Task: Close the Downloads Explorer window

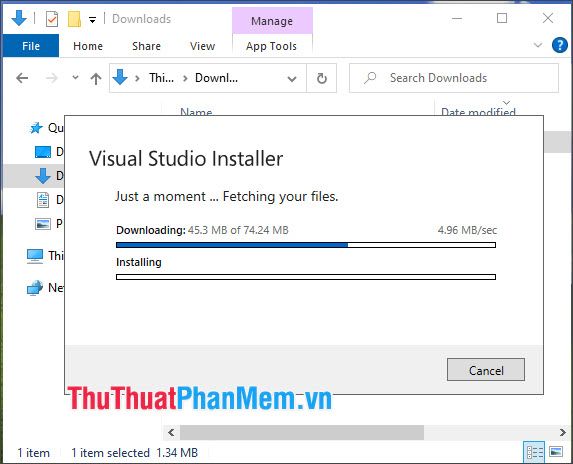Action: (x=548, y=18)
